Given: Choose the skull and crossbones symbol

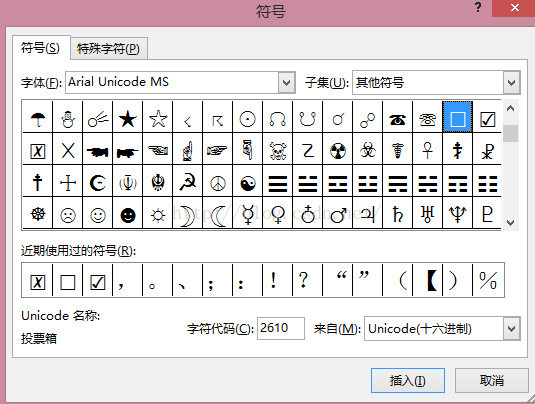Looking at the screenshot, I should [x=278, y=150].
